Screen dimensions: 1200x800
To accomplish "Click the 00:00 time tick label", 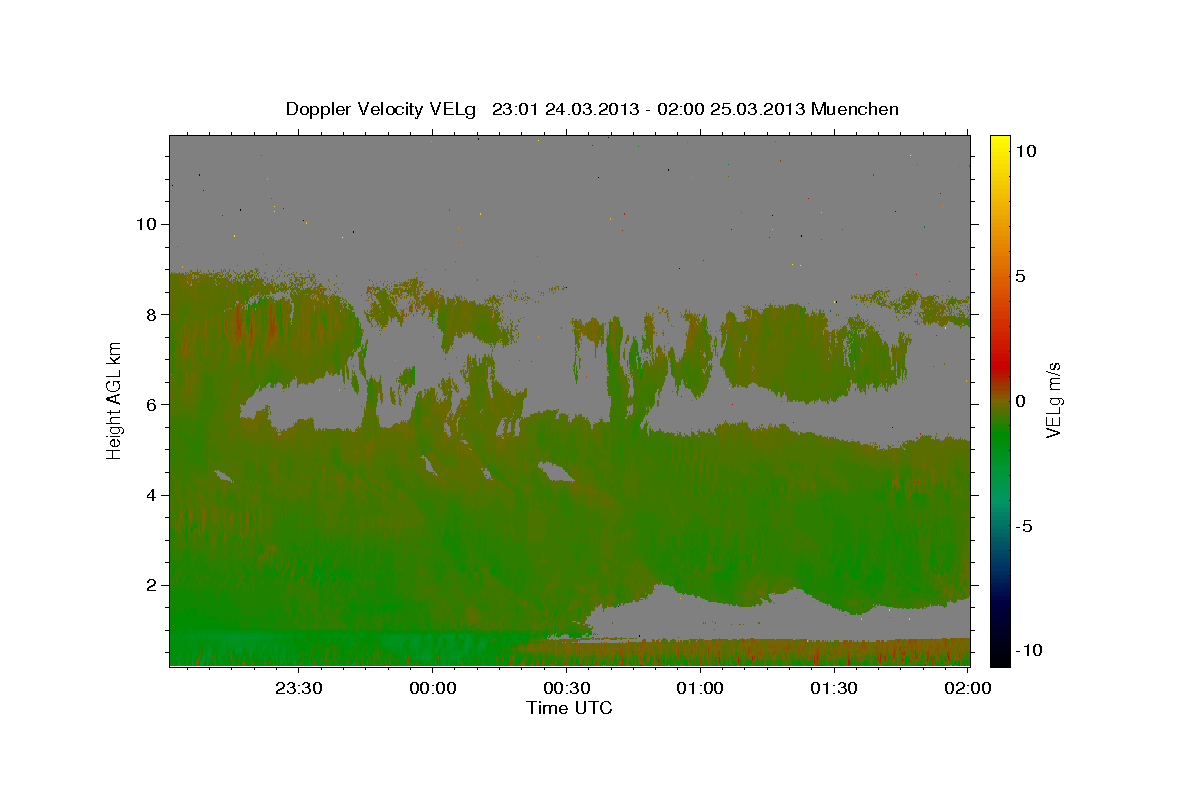I will (x=433, y=688).
